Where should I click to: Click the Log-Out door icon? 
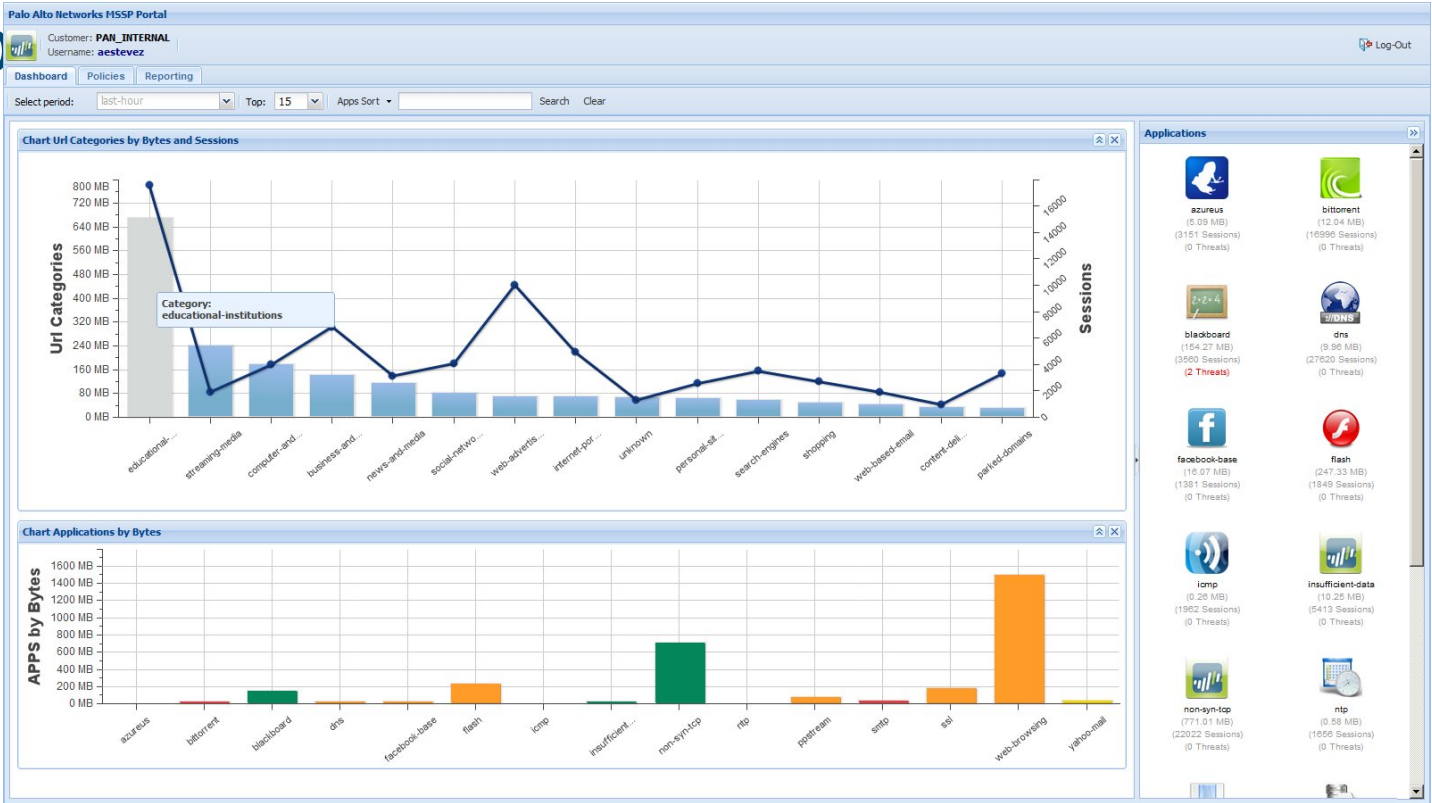[x=1365, y=45]
